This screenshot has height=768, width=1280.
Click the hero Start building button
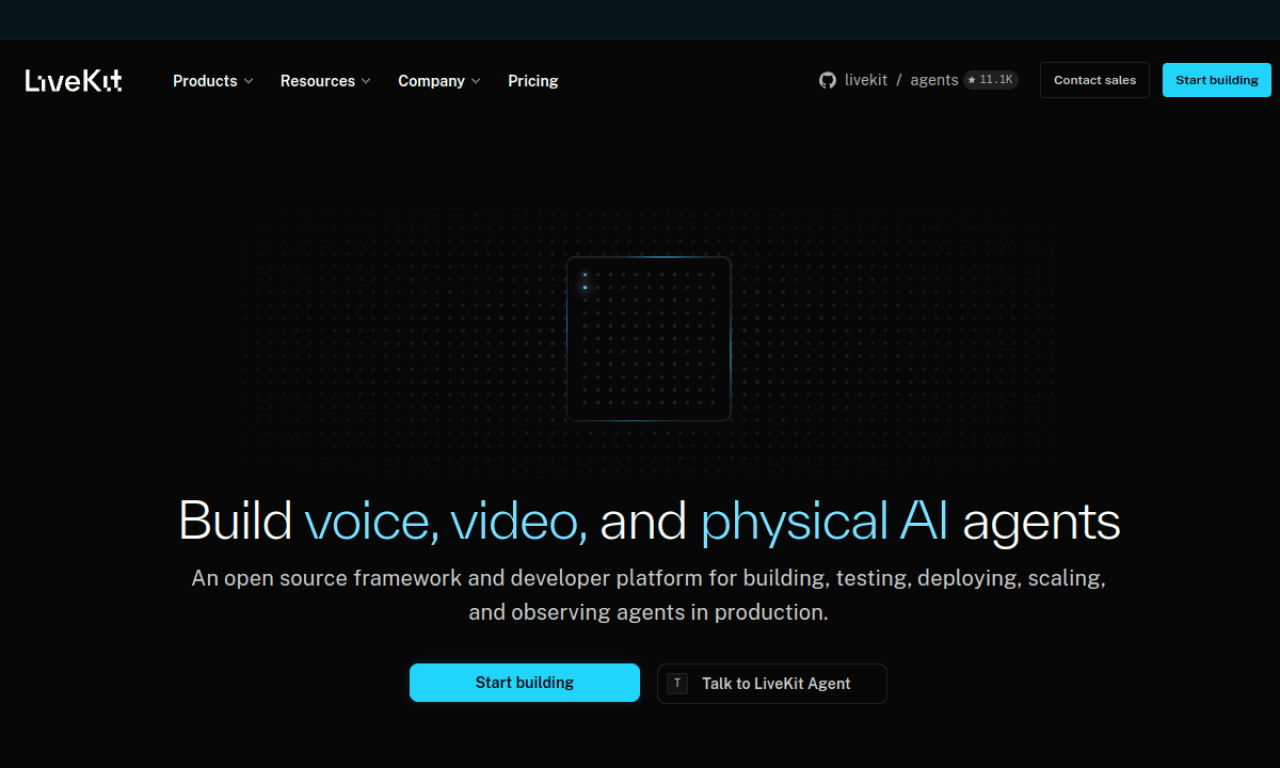pos(524,683)
